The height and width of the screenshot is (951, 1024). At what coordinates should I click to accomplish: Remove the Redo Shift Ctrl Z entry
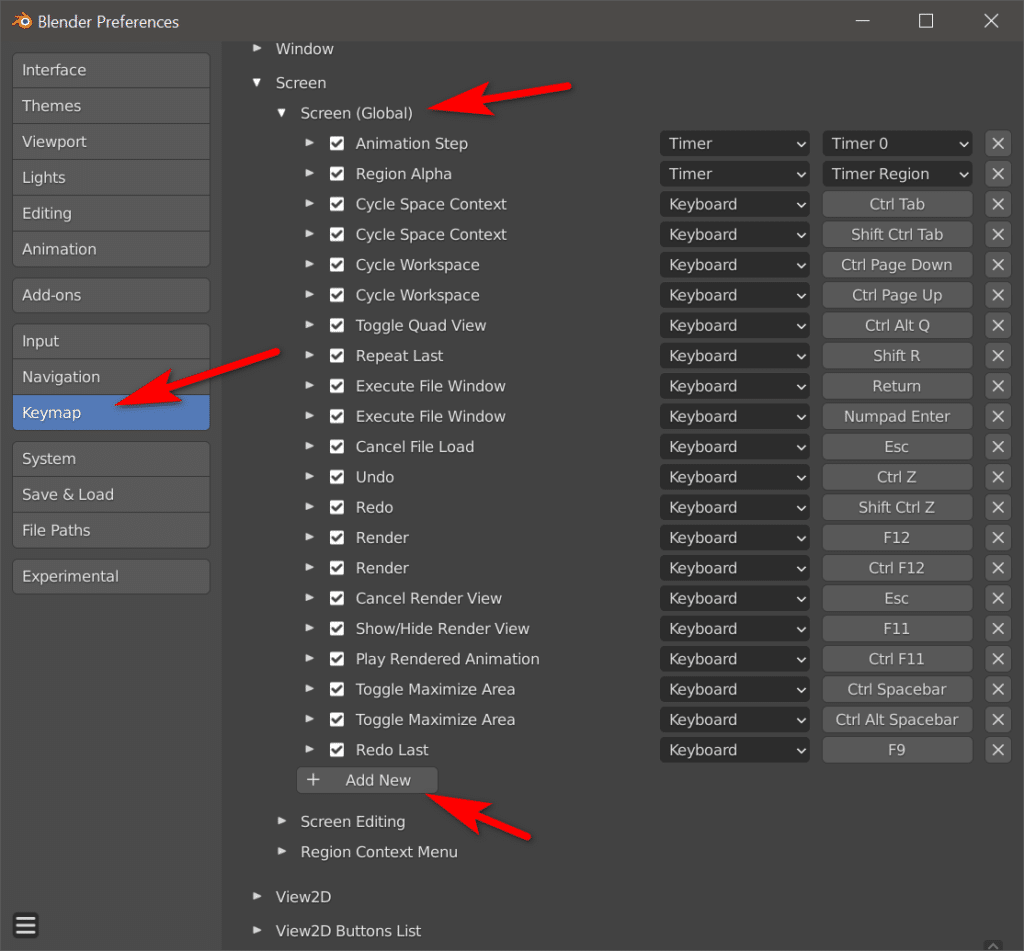coord(998,508)
